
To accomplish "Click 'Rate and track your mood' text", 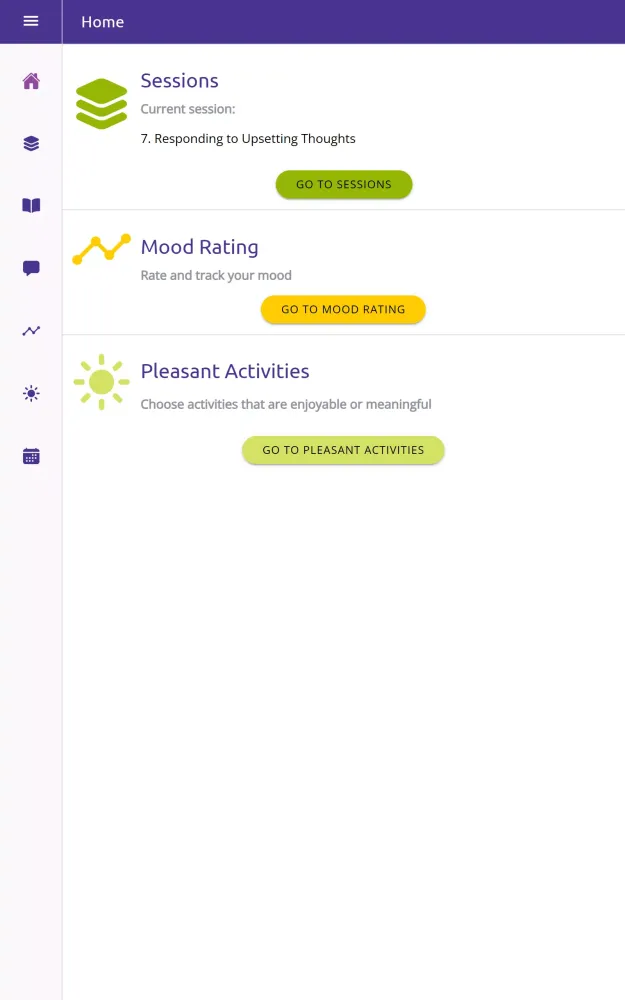I will click(x=216, y=275).
